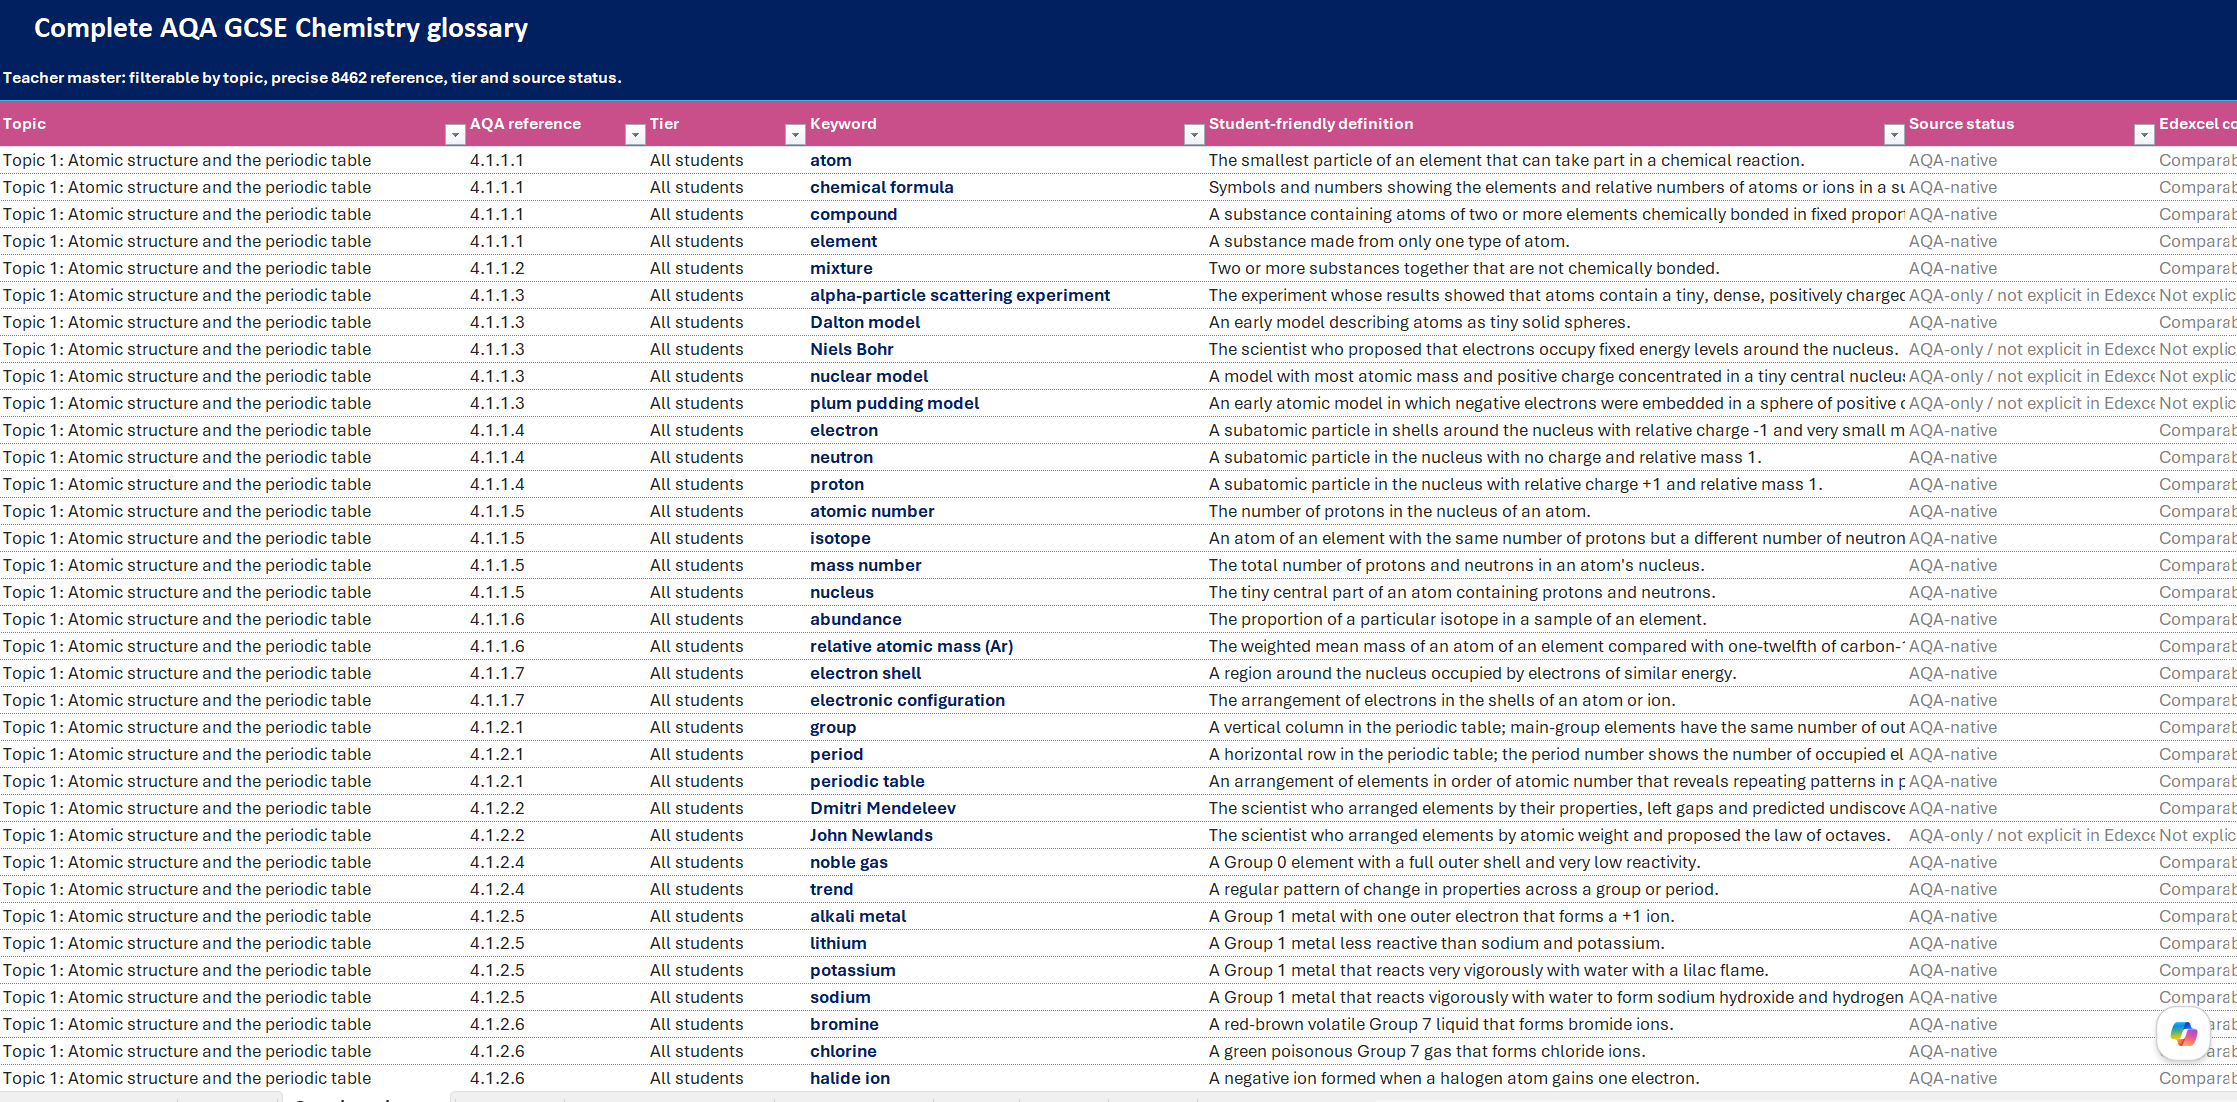Screen dimensions: 2237x1102
Task: Select the keyword cell 'electronic configuration'
Action: coord(1005,700)
